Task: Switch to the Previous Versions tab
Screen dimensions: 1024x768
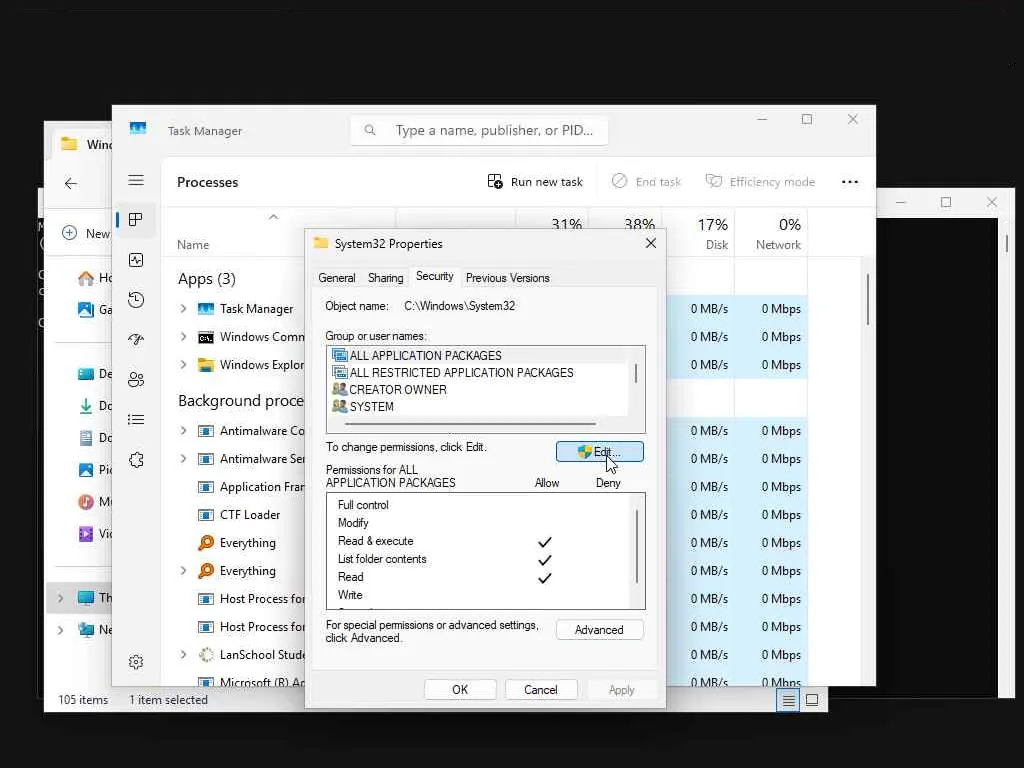Action: [x=507, y=278]
